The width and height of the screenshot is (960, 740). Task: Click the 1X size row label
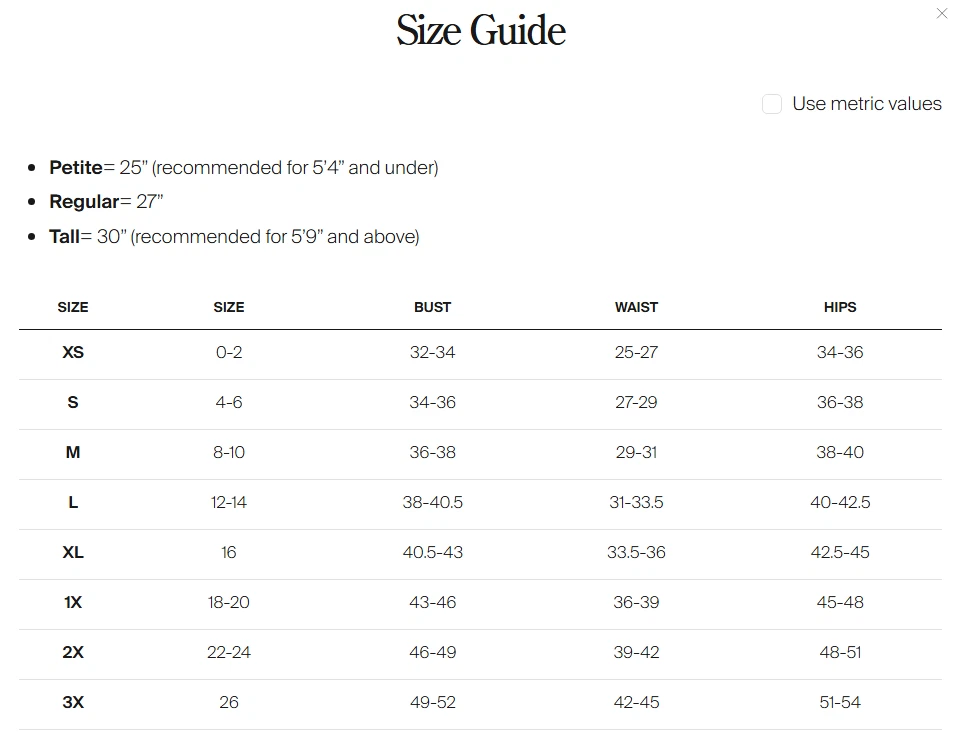pyautogui.click(x=73, y=603)
